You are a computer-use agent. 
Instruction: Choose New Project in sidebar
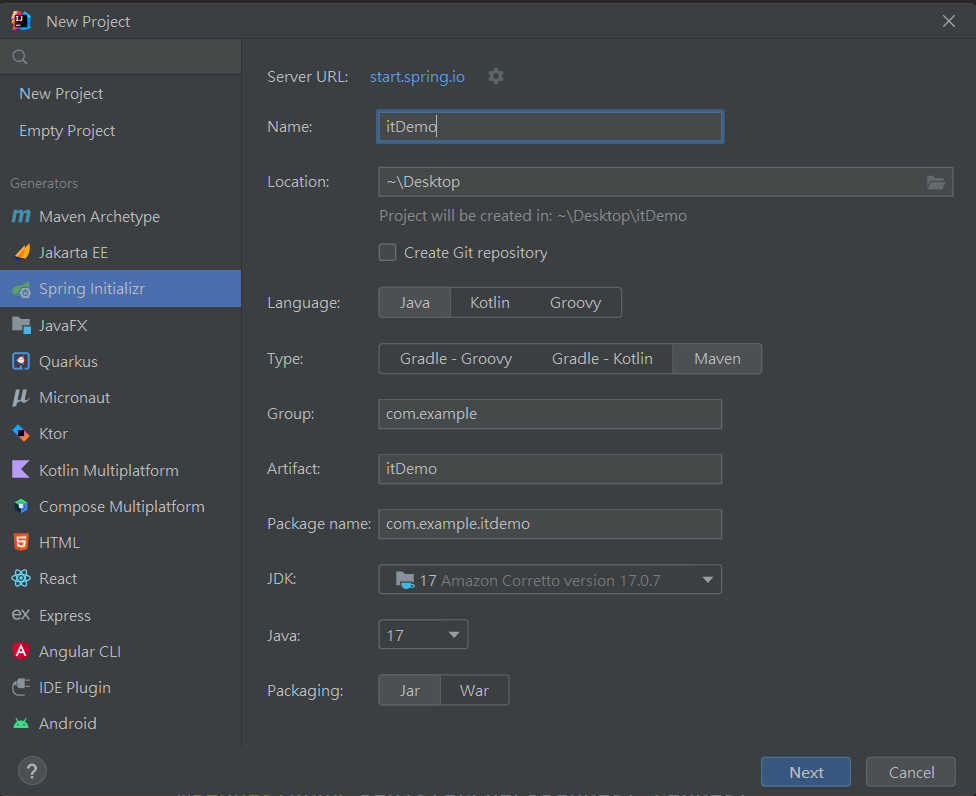tap(61, 94)
